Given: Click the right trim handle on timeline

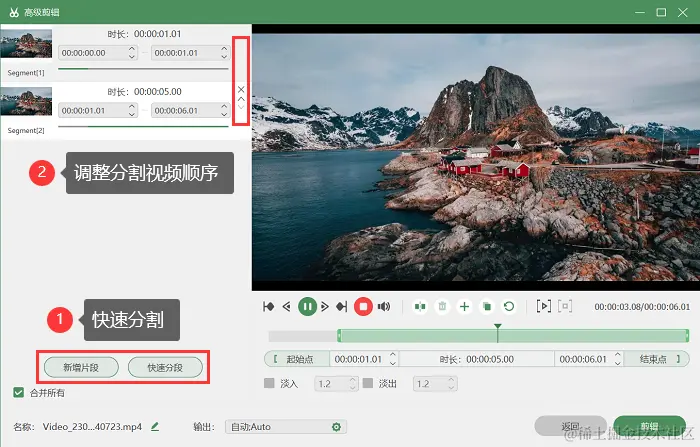Looking at the screenshot, I should (687, 336).
